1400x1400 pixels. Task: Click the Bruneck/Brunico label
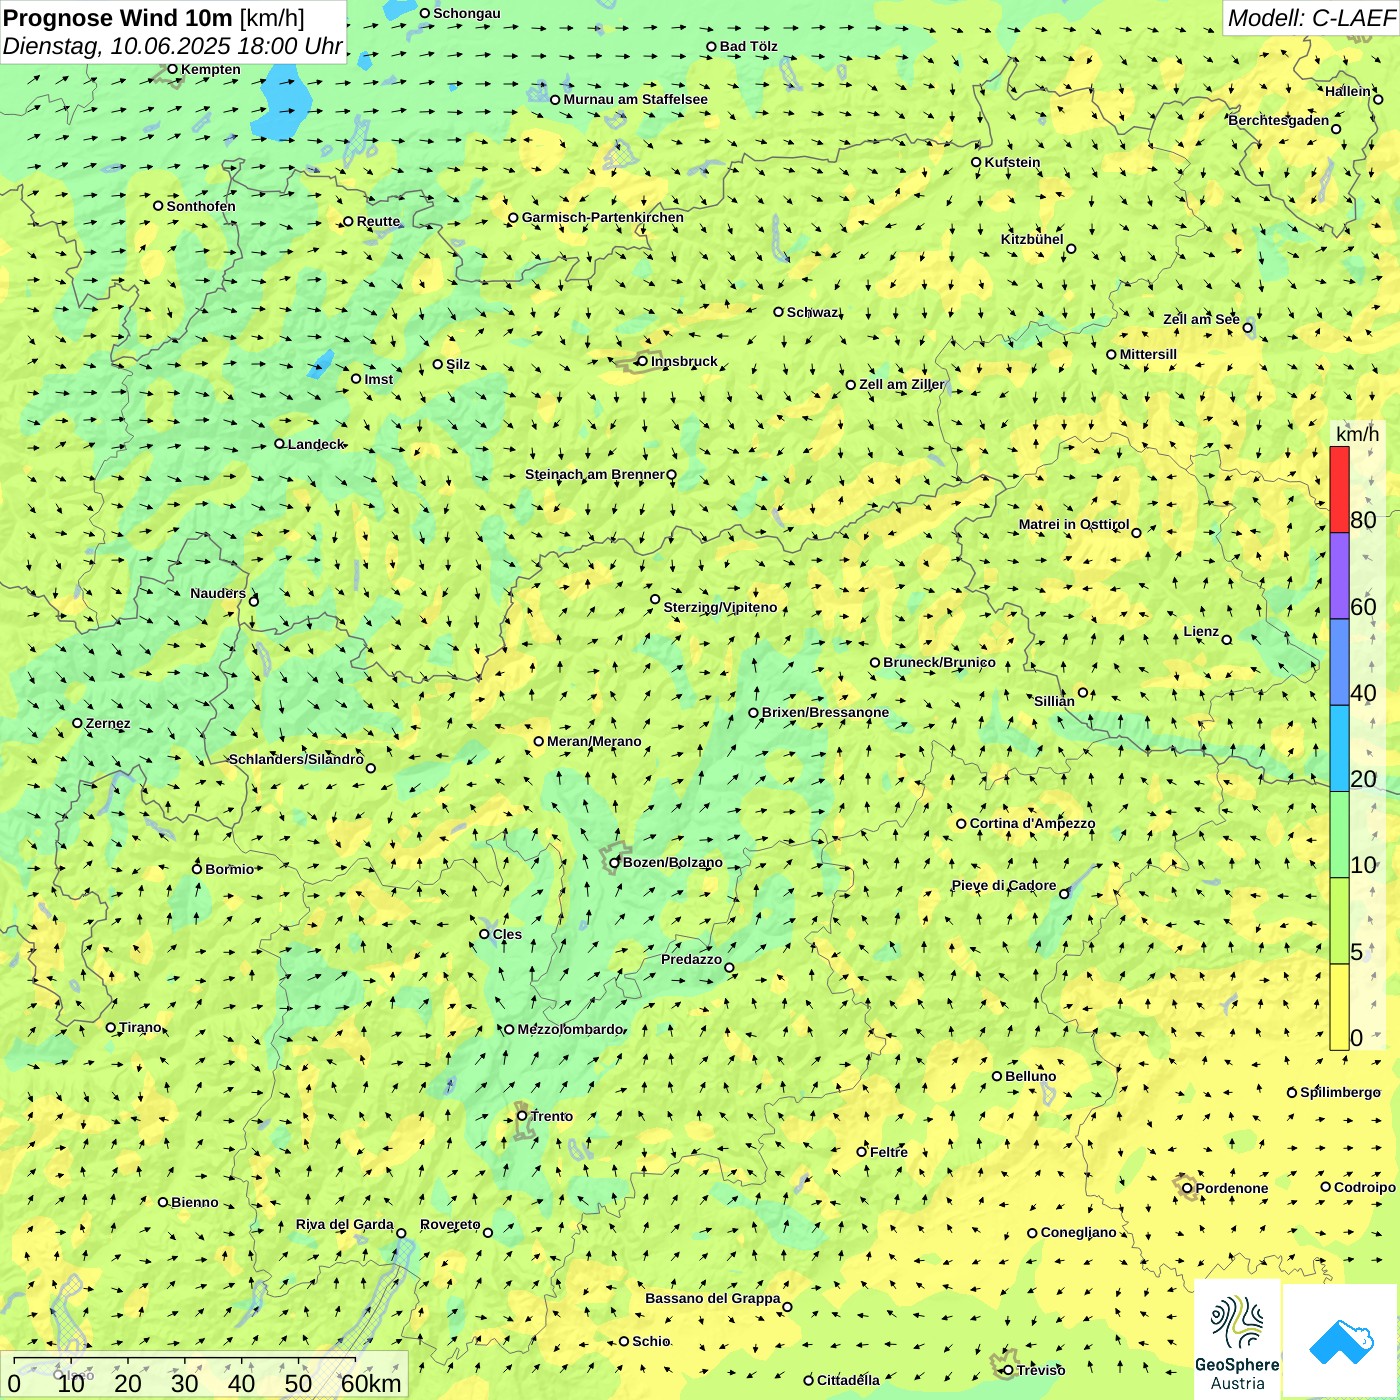point(939,662)
